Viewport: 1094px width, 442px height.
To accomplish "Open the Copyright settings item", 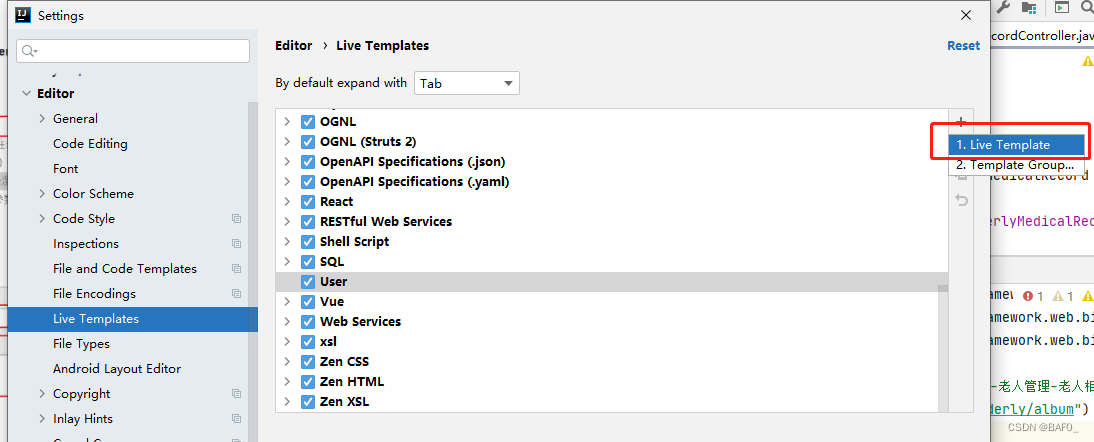I will (x=82, y=394).
